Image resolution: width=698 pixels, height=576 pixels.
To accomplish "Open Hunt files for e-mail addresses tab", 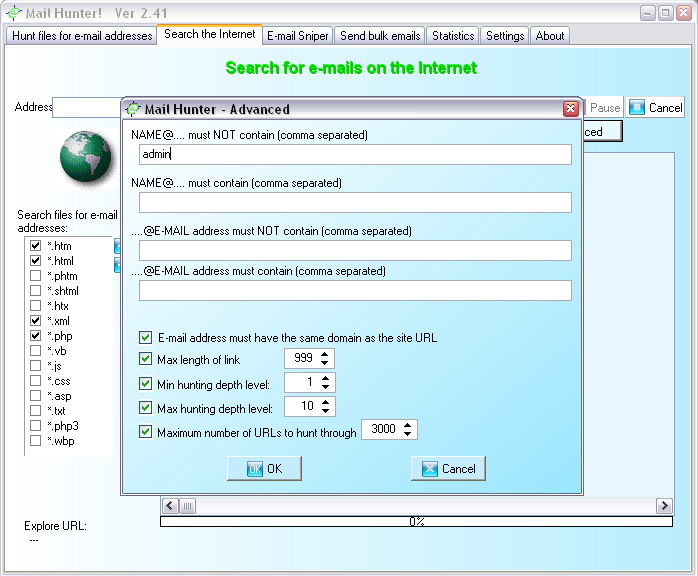I will 82,36.
